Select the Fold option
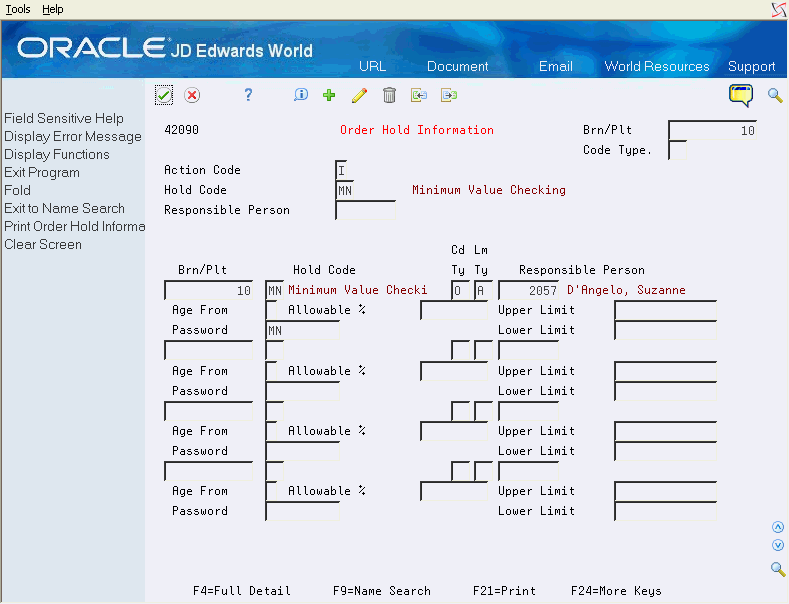This screenshot has width=789, height=604. pyautogui.click(x=18, y=191)
